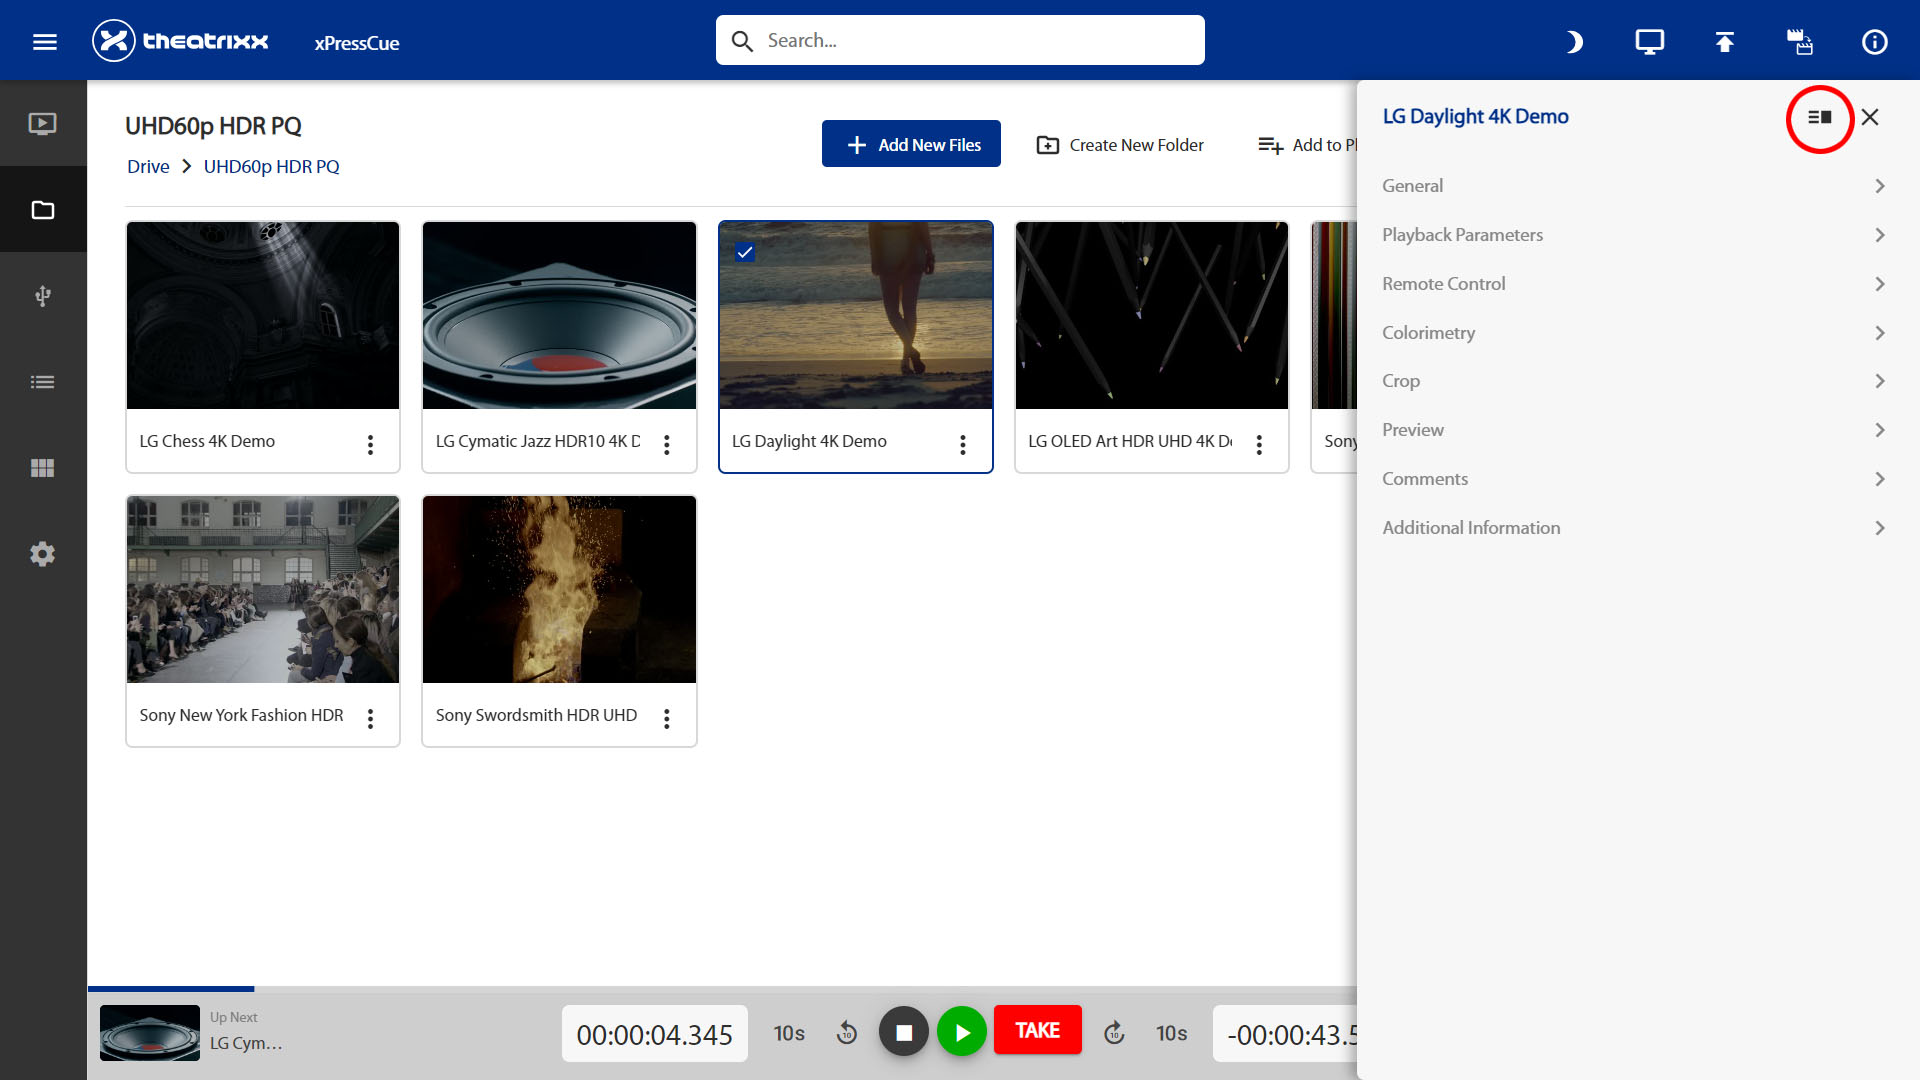Click in the Search field
The image size is (1920, 1080).
coord(960,40)
